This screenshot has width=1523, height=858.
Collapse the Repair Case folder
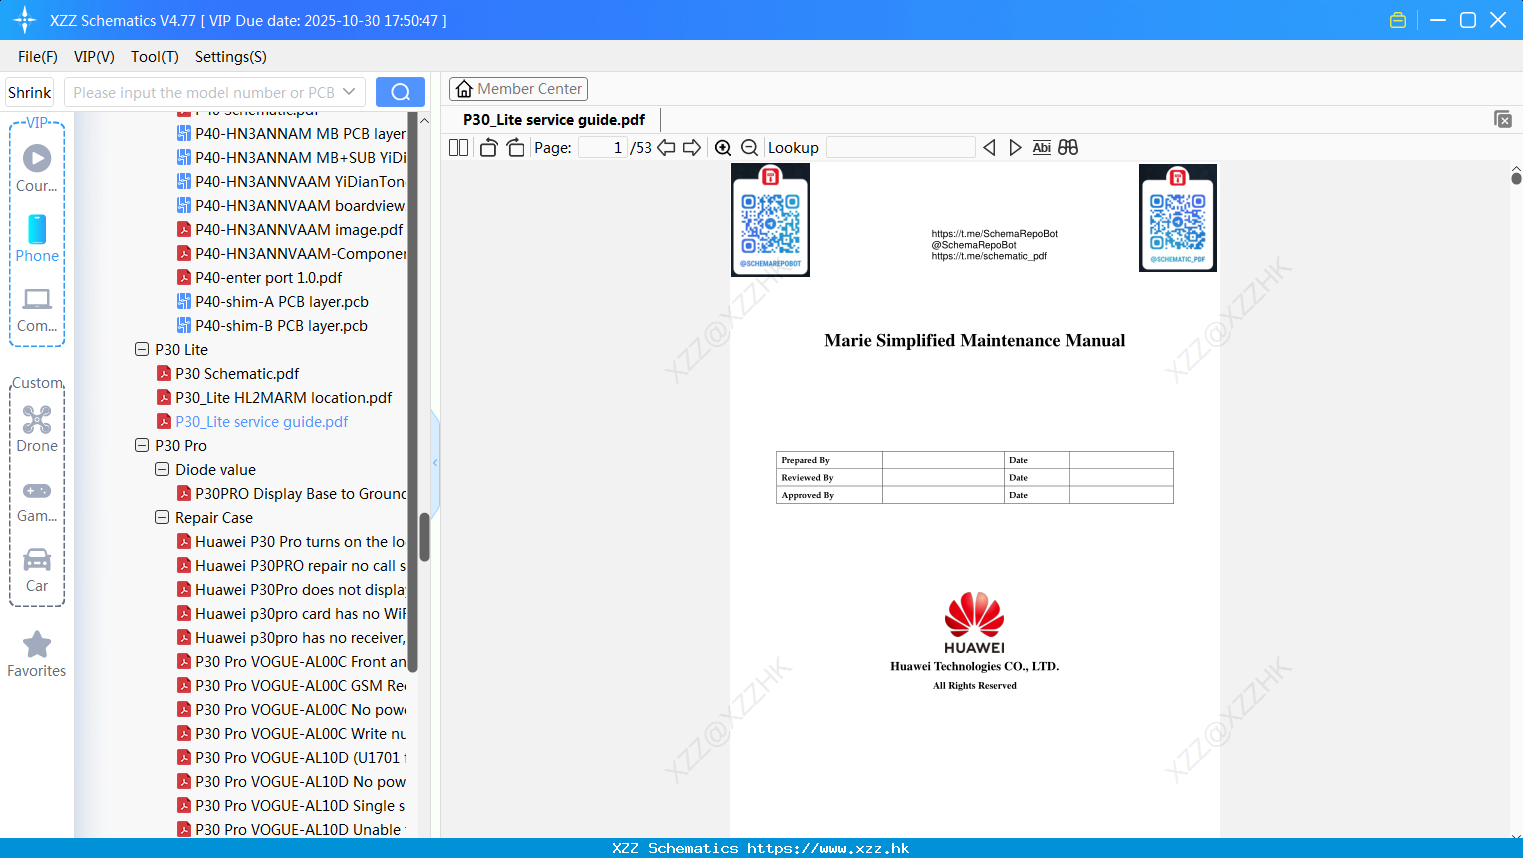click(162, 517)
